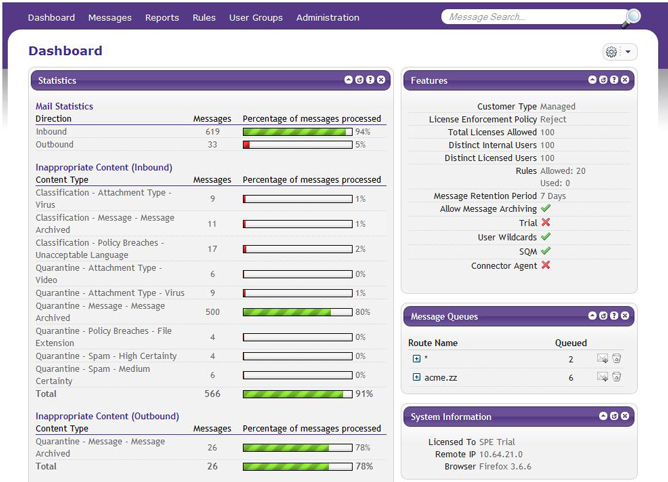Close the System Information panel
The width and height of the screenshot is (668, 482).
point(625,416)
